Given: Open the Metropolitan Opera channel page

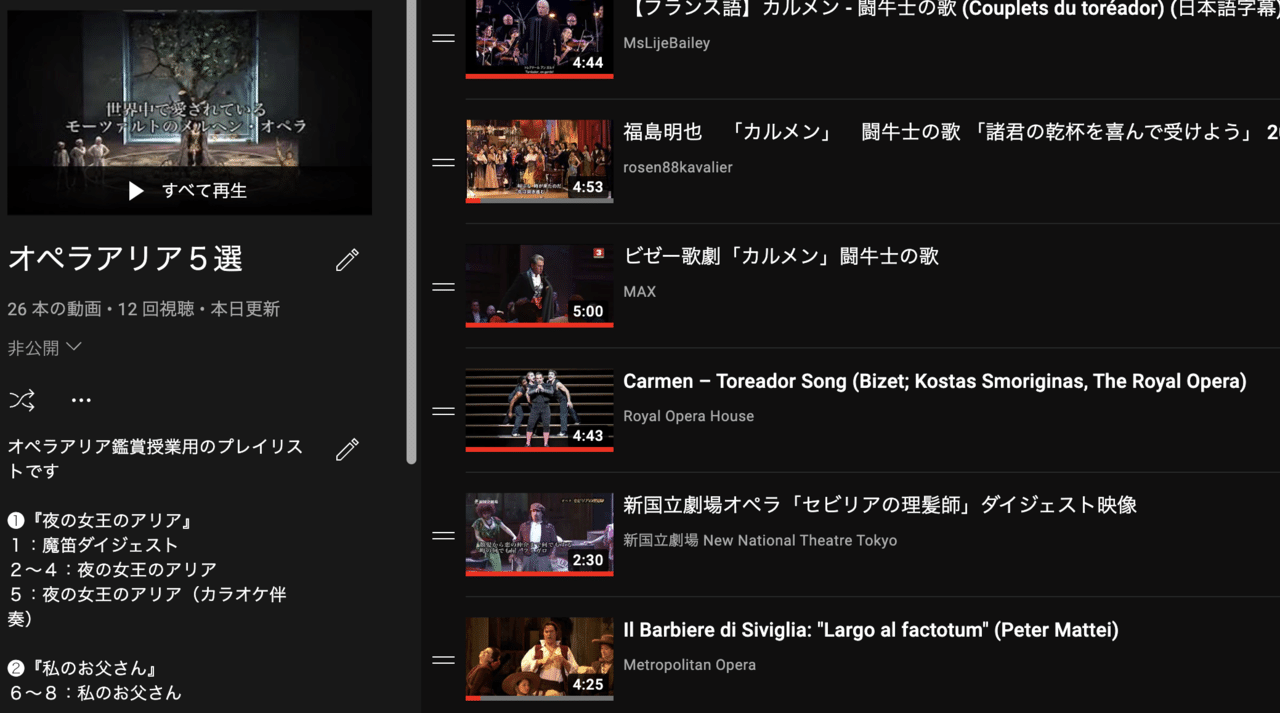Looking at the screenshot, I should click(x=690, y=664).
